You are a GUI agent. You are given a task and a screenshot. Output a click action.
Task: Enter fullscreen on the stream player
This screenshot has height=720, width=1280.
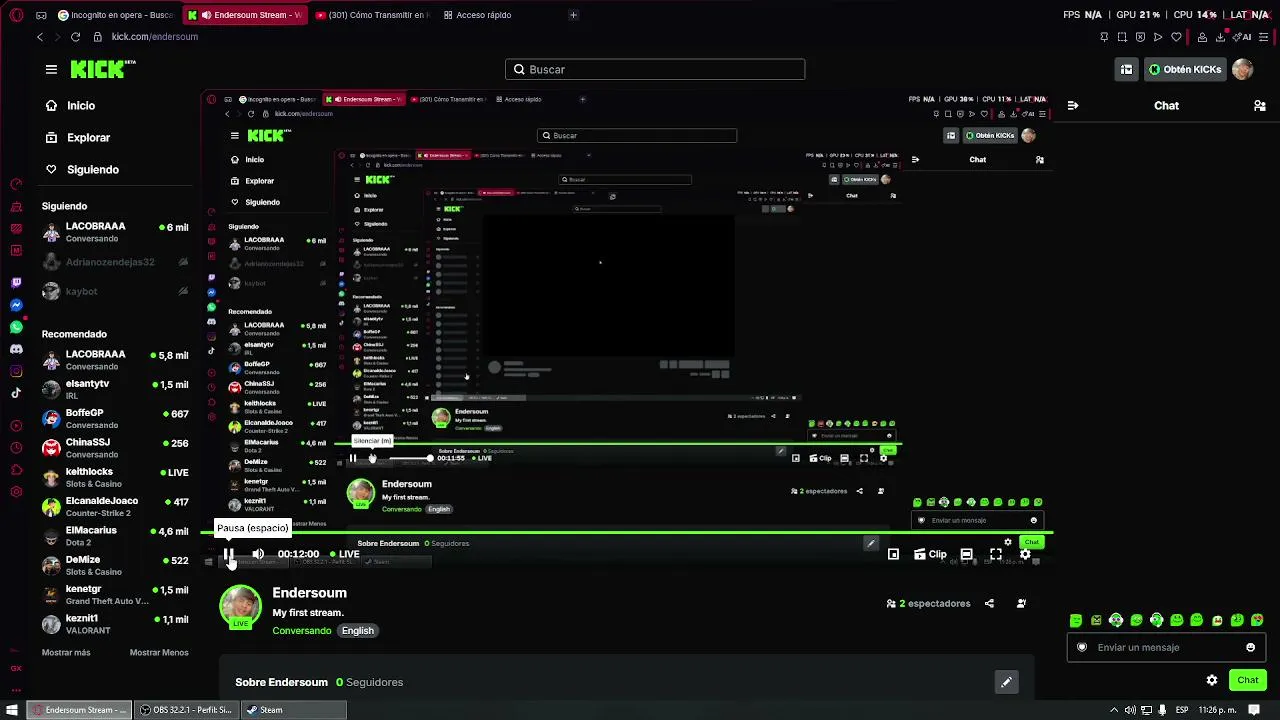[996, 554]
